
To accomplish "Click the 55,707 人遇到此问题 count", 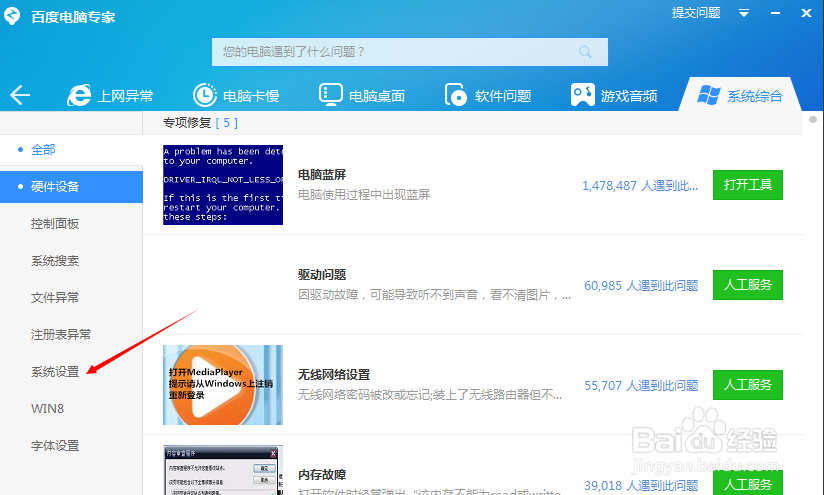I will tap(641, 385).
